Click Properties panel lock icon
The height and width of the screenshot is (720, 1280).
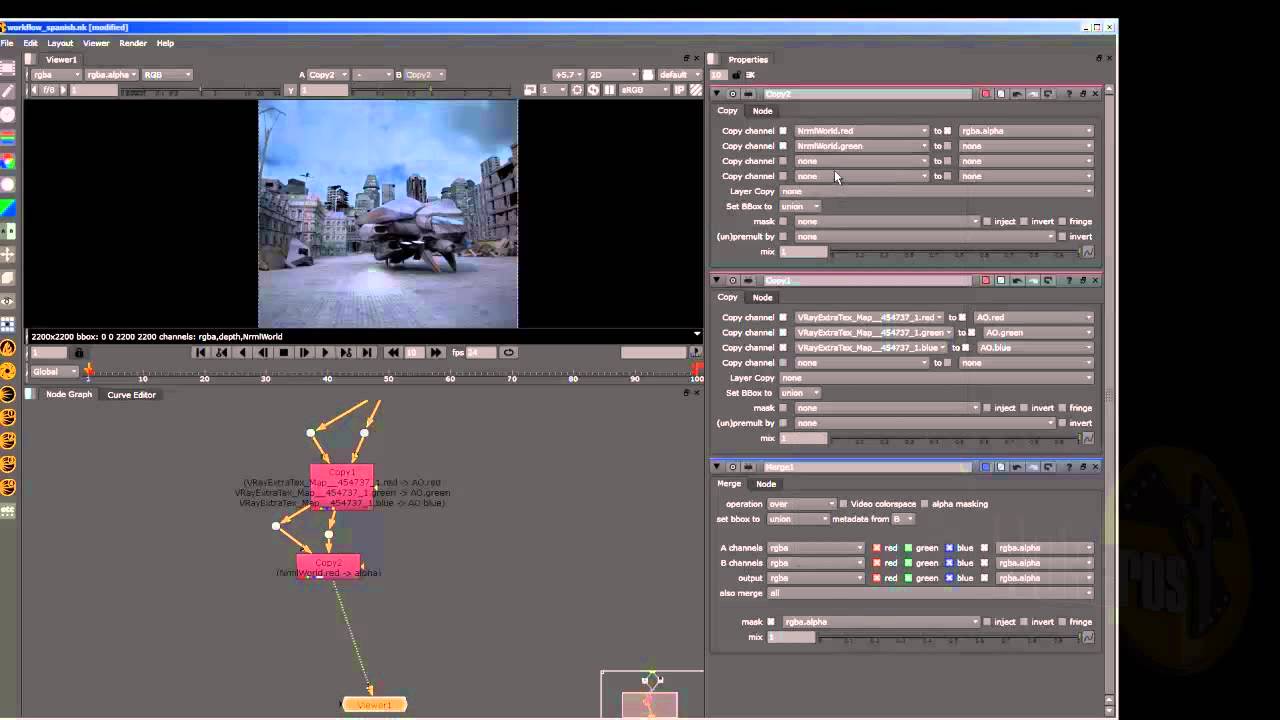click(x=736, y=75)
